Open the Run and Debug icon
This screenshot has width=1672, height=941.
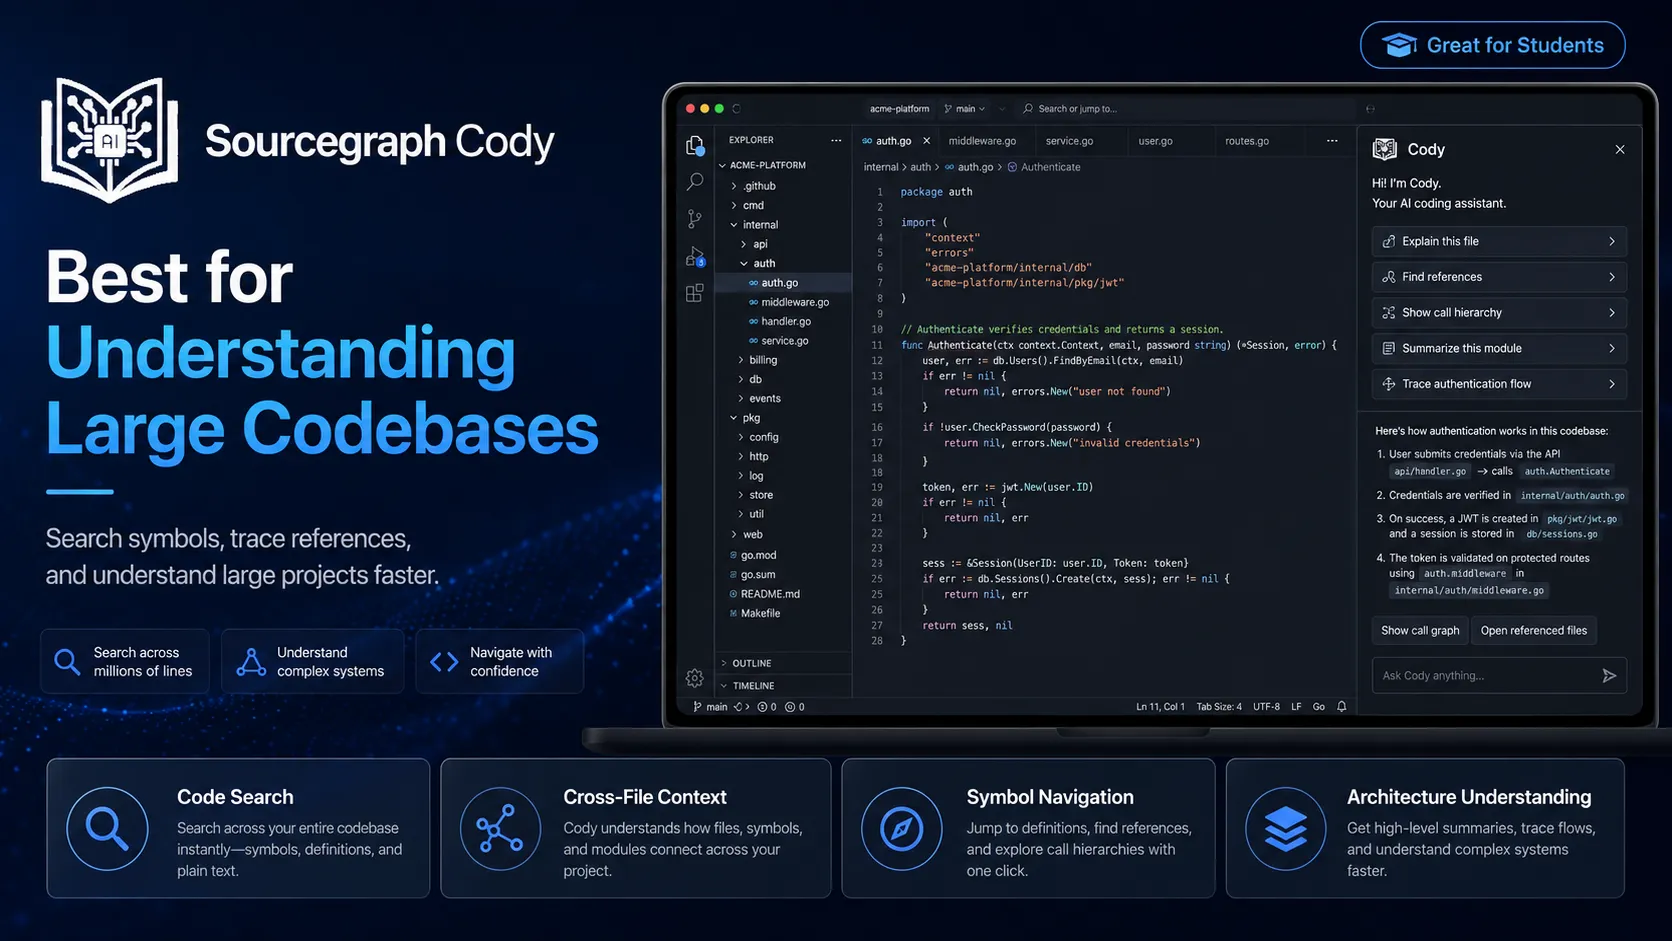pos(695,256)
